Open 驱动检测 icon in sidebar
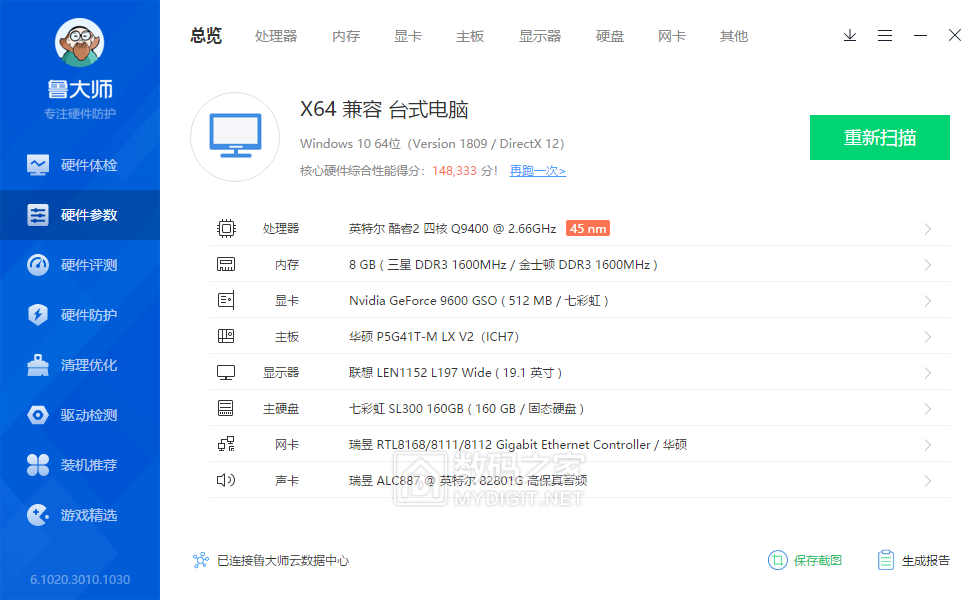 38,415
